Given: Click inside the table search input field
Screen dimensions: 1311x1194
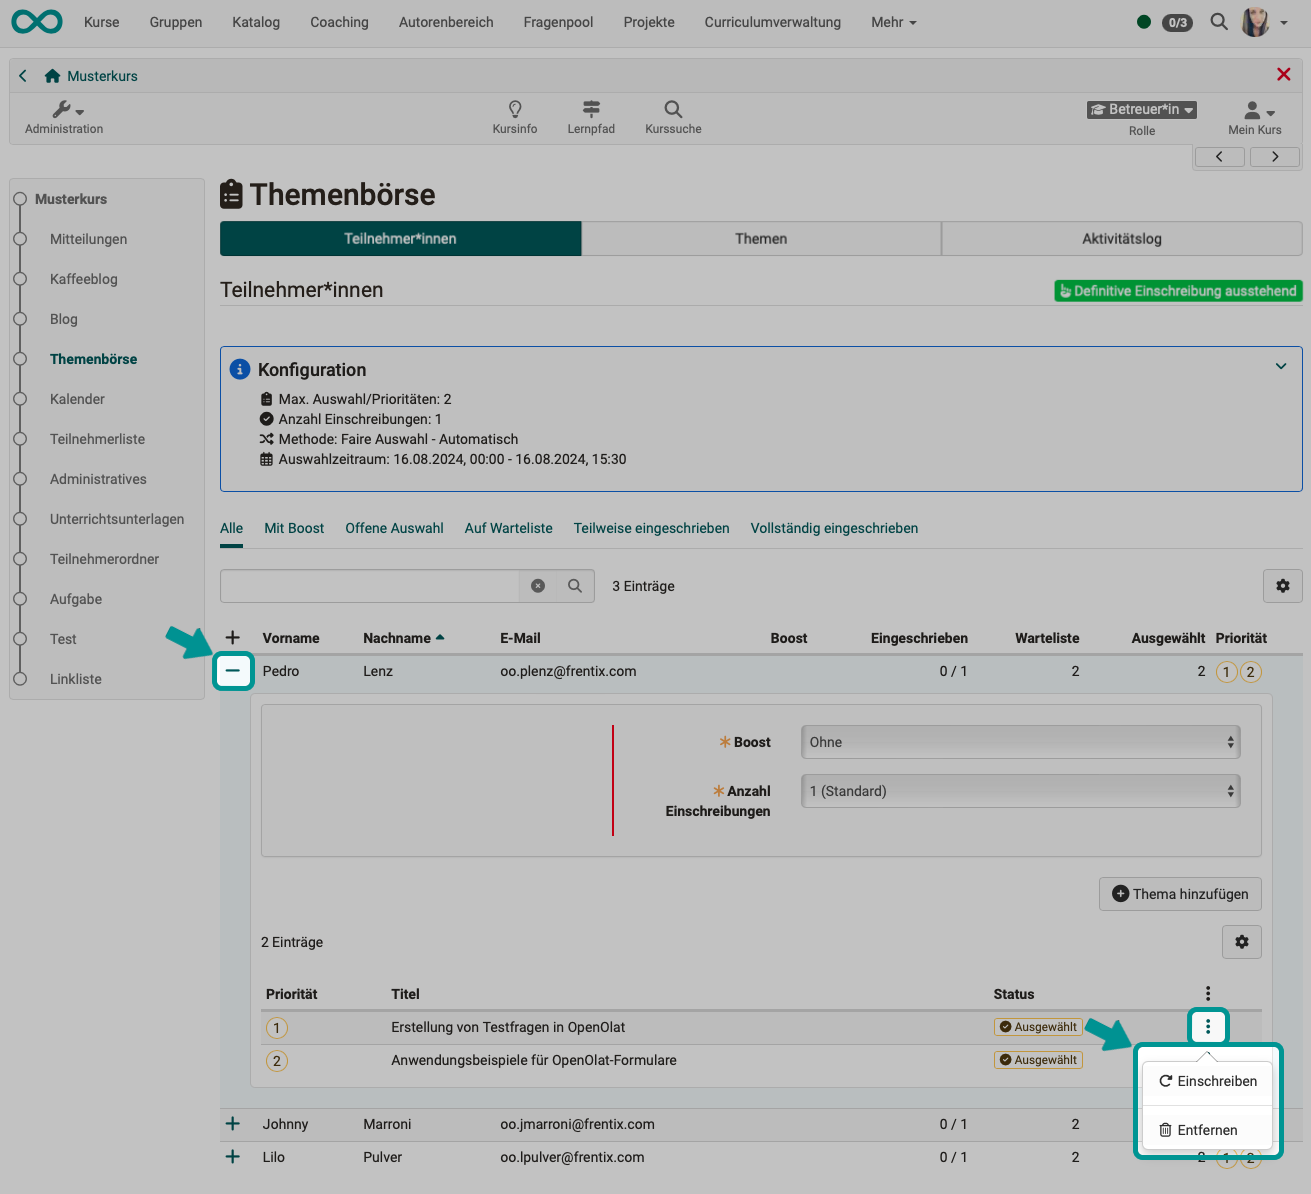Looking at the screenshot, I should click(x=370, y=585).
